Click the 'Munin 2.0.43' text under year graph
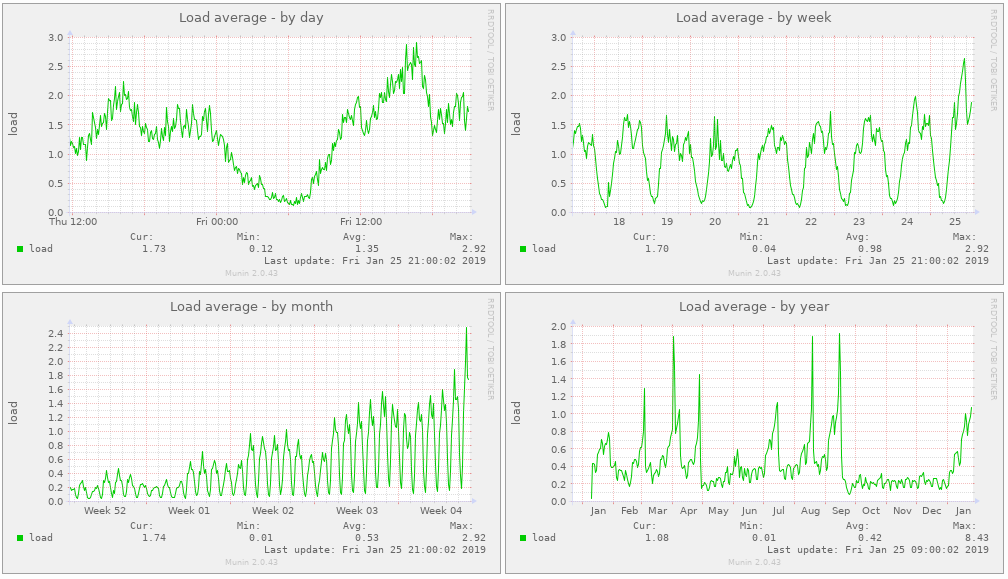The height and width of the screenshot is (579, 1008). pyautogui.click(x=754, y=562)
